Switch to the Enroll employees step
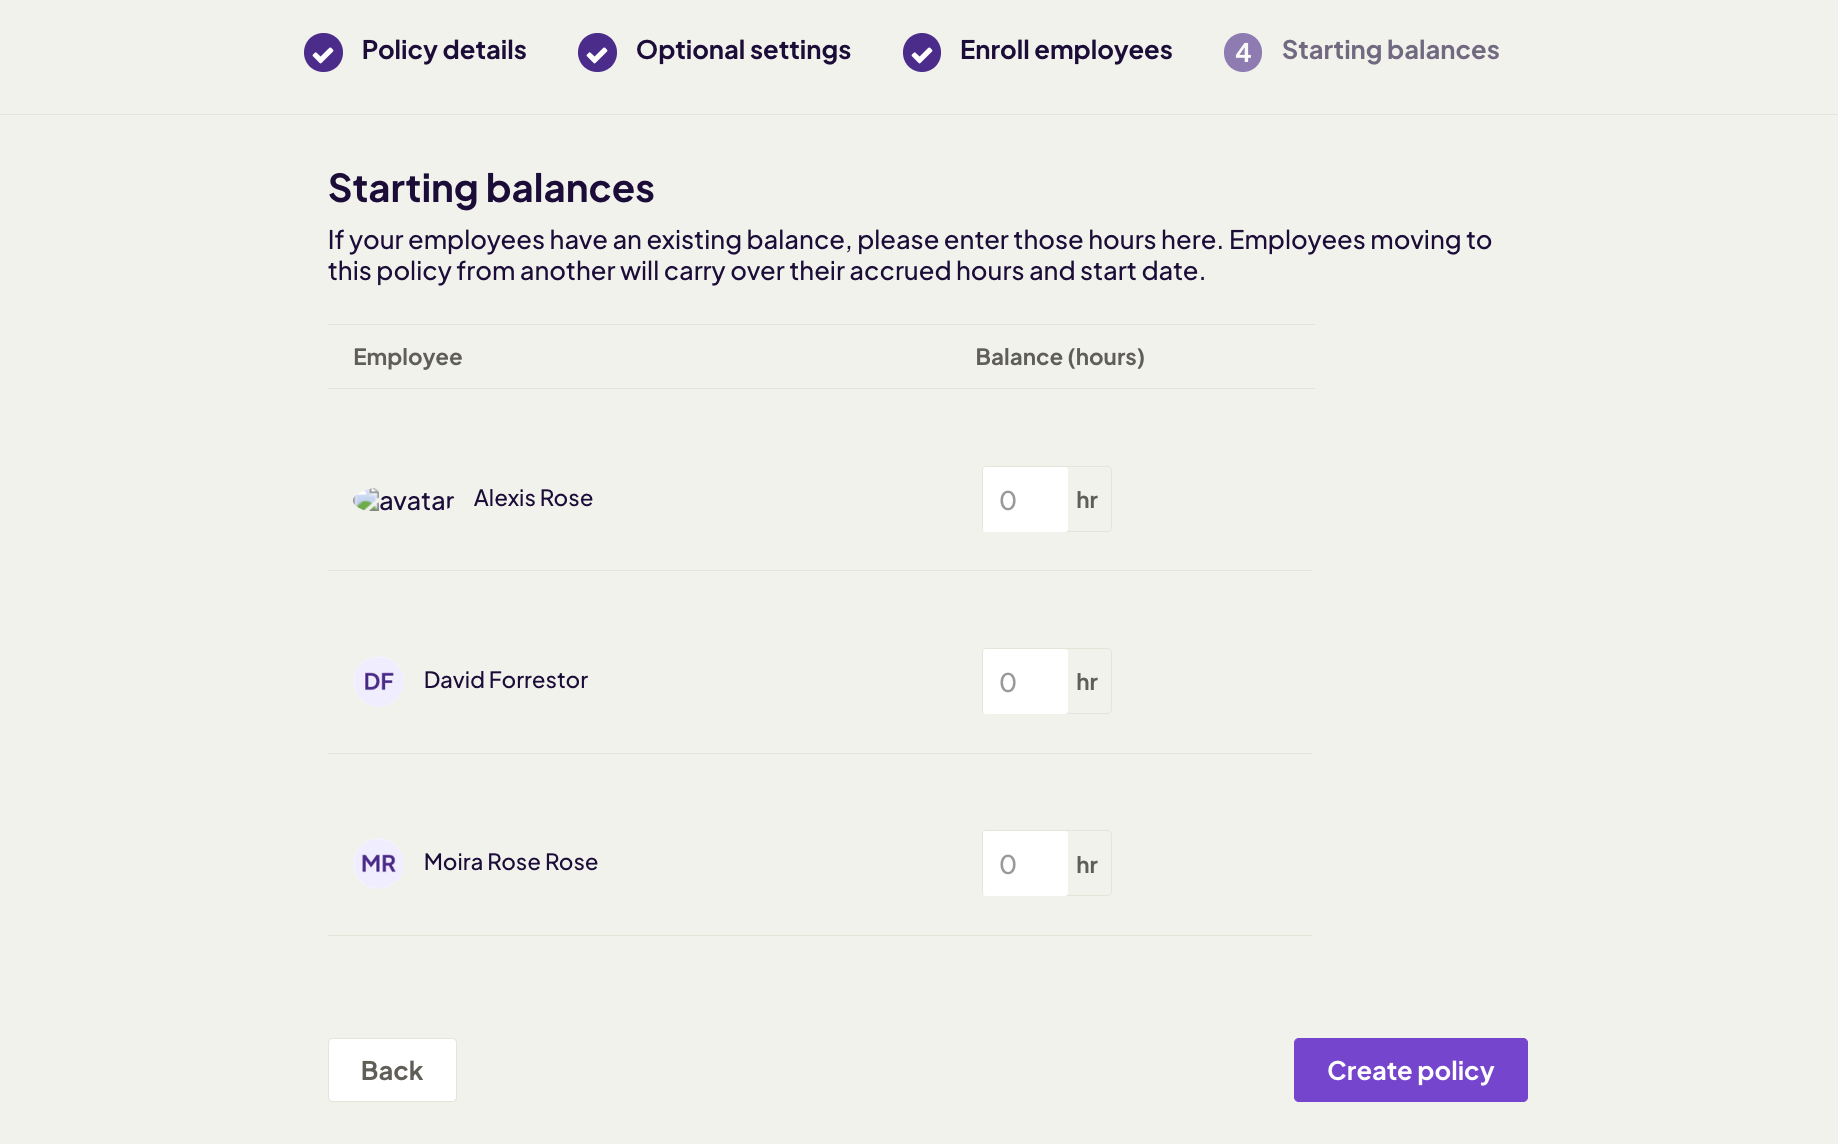This screenshot has height=1144, width=1838. pyautogui.click(x=1066, y=50)
